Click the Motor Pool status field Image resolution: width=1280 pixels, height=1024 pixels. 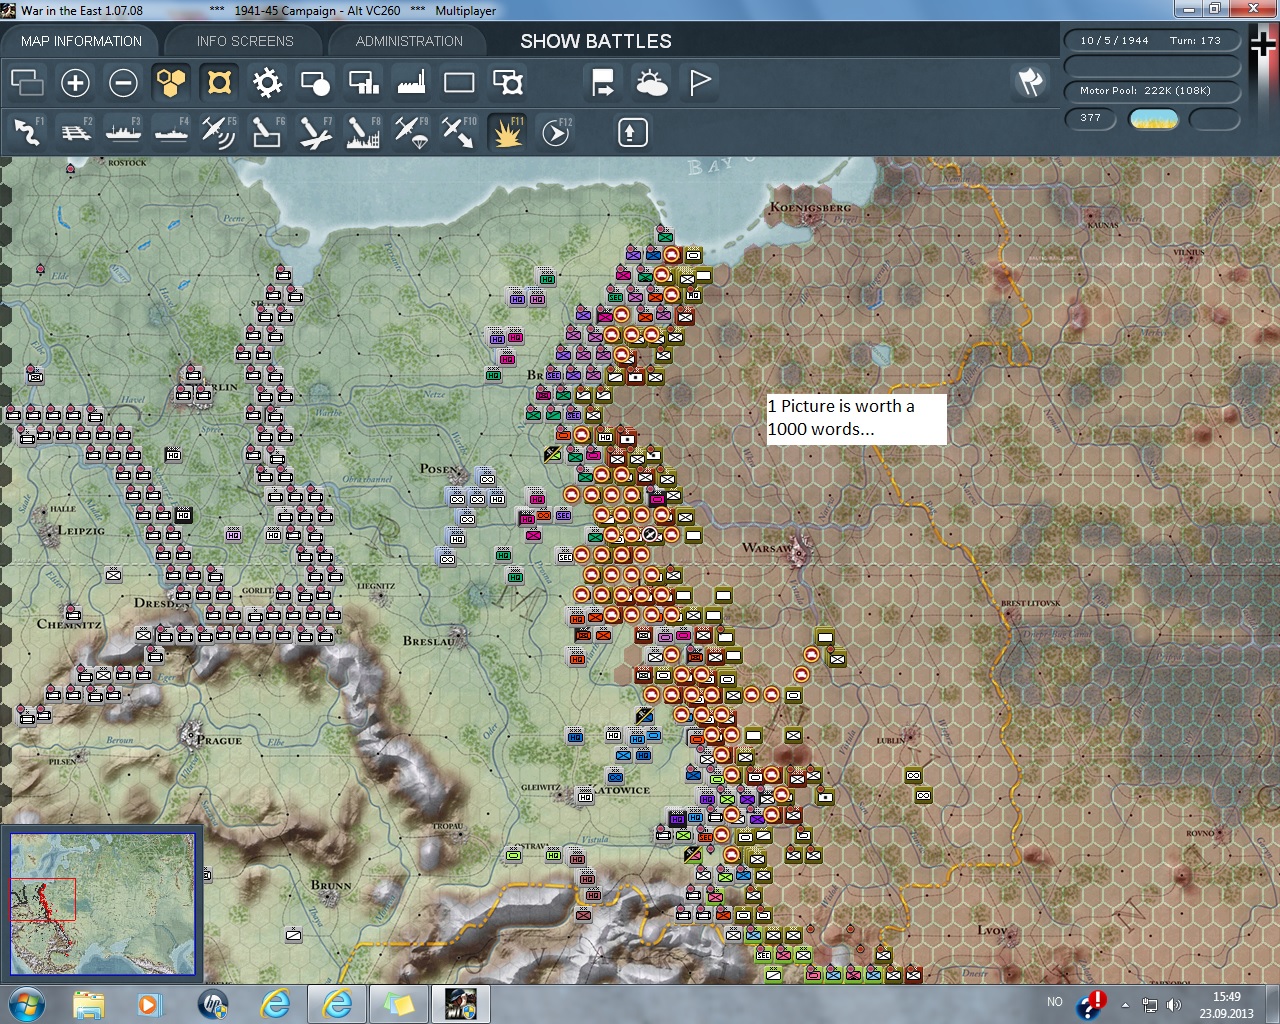coord(1151,91)
